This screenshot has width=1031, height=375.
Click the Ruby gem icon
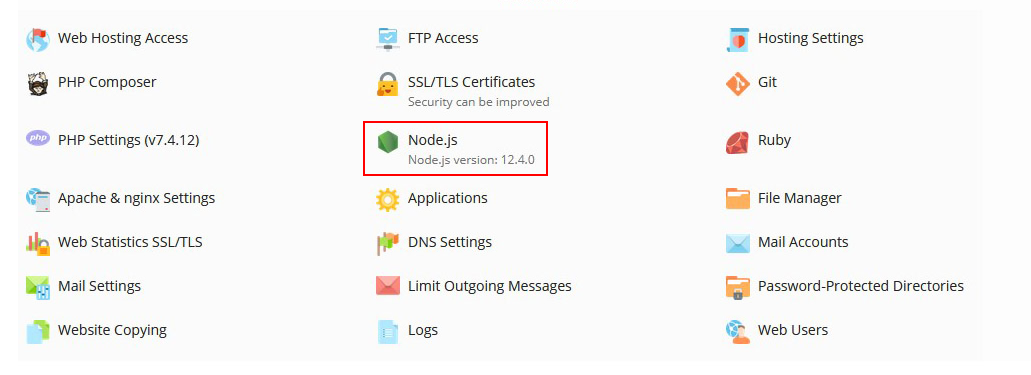tap(738, 142)
